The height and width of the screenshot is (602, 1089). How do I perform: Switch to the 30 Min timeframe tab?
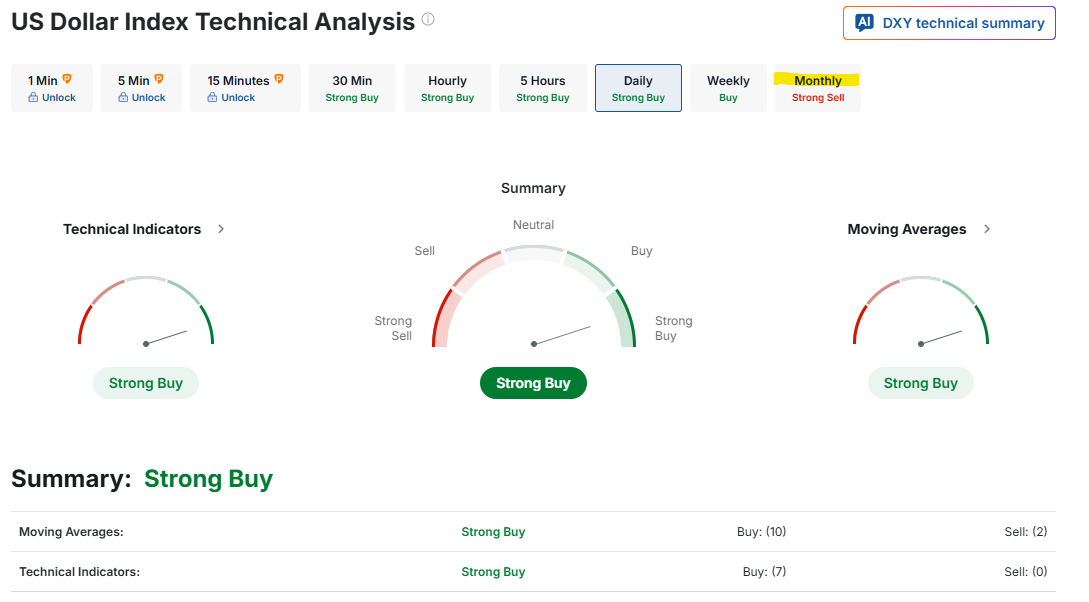click(x=352, y=88)
